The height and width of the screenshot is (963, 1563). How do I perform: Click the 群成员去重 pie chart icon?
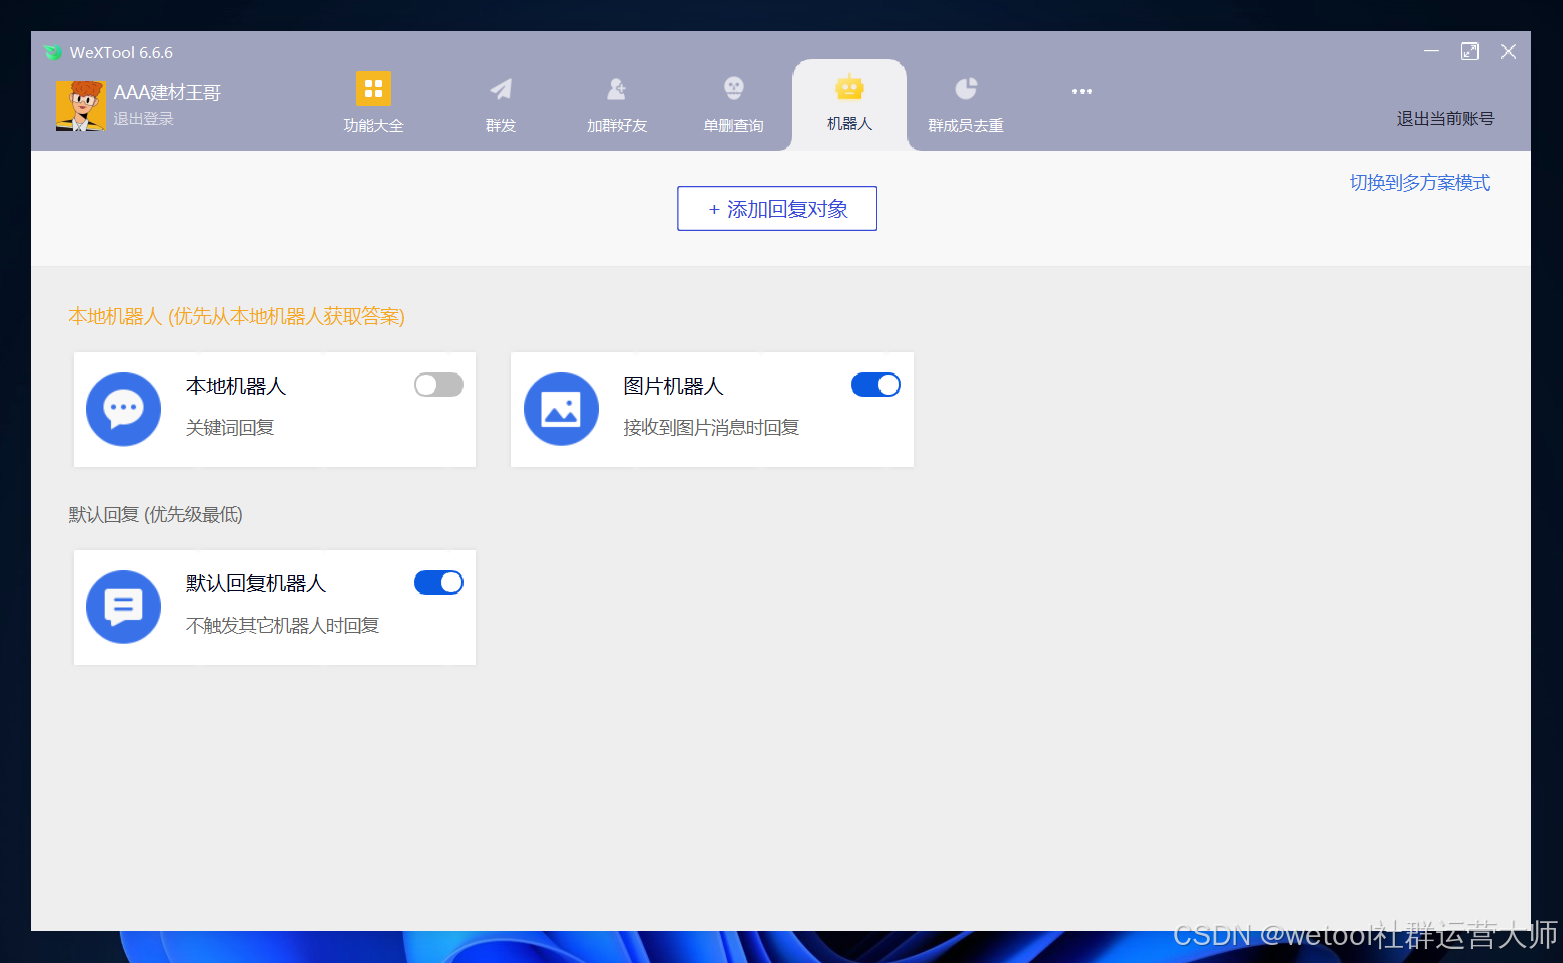pos(966,89)
